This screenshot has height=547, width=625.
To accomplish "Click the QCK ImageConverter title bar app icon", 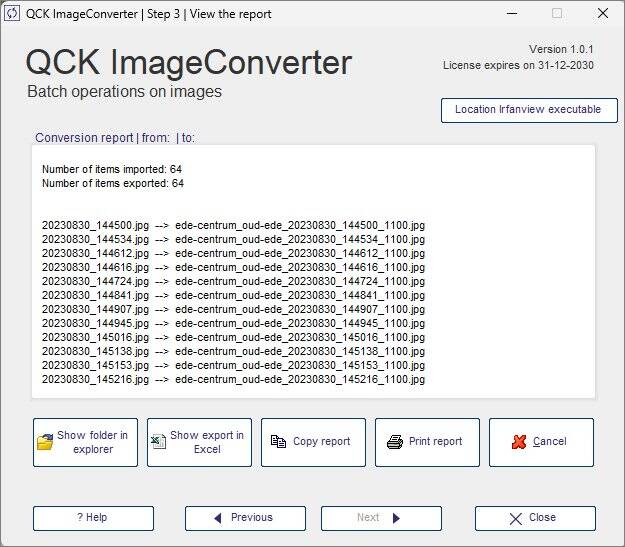I will point(12,14).
